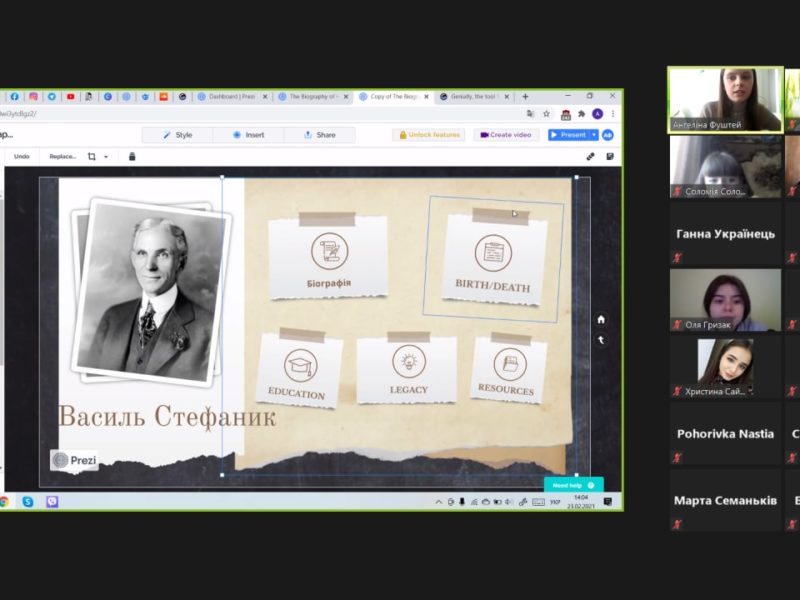
Task: Open the Style menu
Action: tap(177, 135)
